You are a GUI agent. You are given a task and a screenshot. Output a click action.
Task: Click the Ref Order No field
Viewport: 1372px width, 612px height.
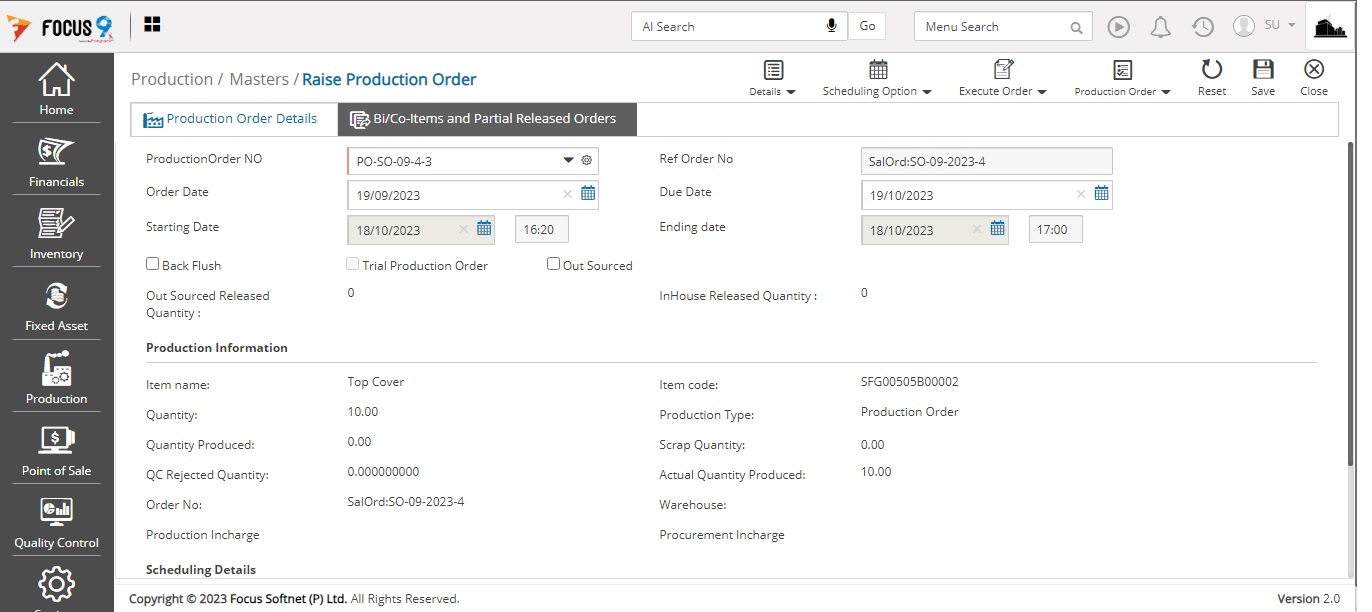point(986,160)
